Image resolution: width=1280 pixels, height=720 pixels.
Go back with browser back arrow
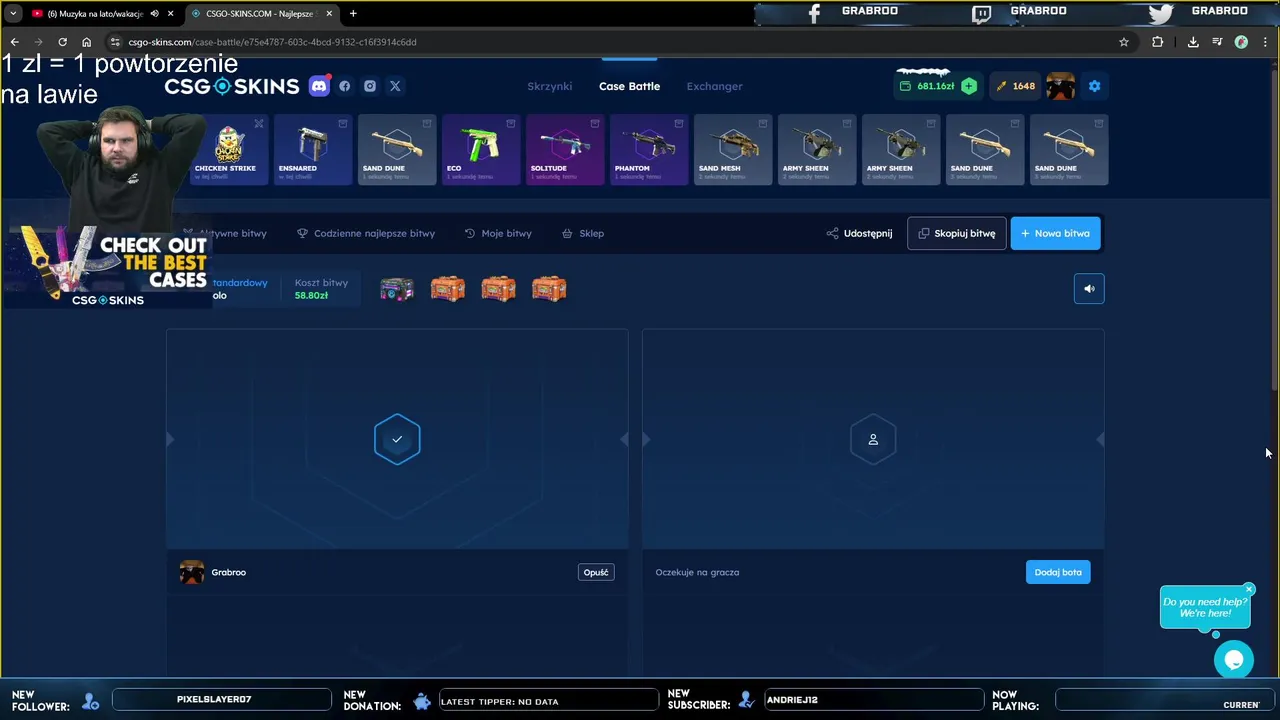coord(14,42)
